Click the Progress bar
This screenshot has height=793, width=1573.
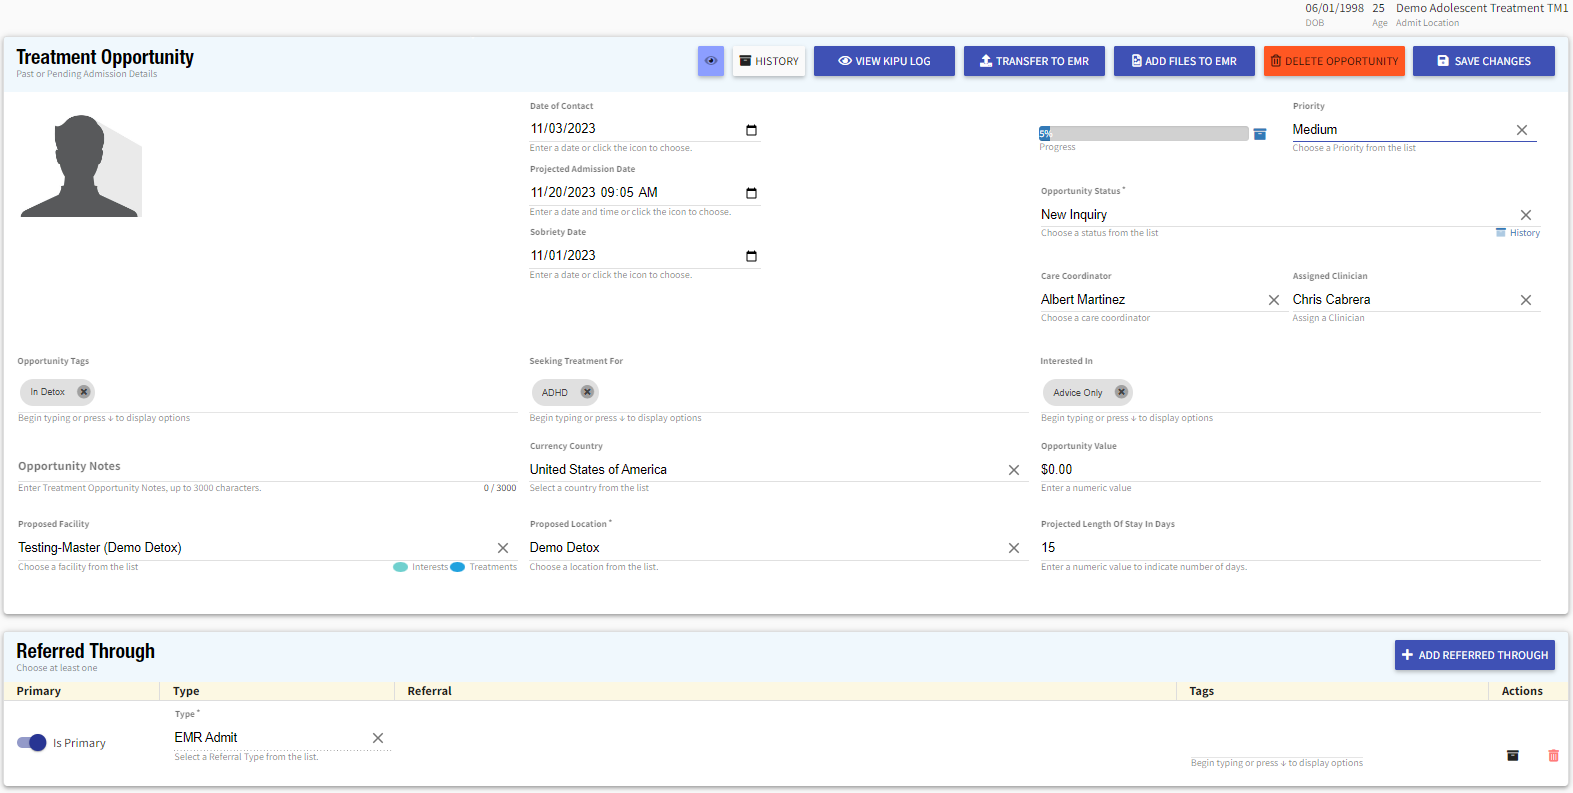click(1143, 134)
